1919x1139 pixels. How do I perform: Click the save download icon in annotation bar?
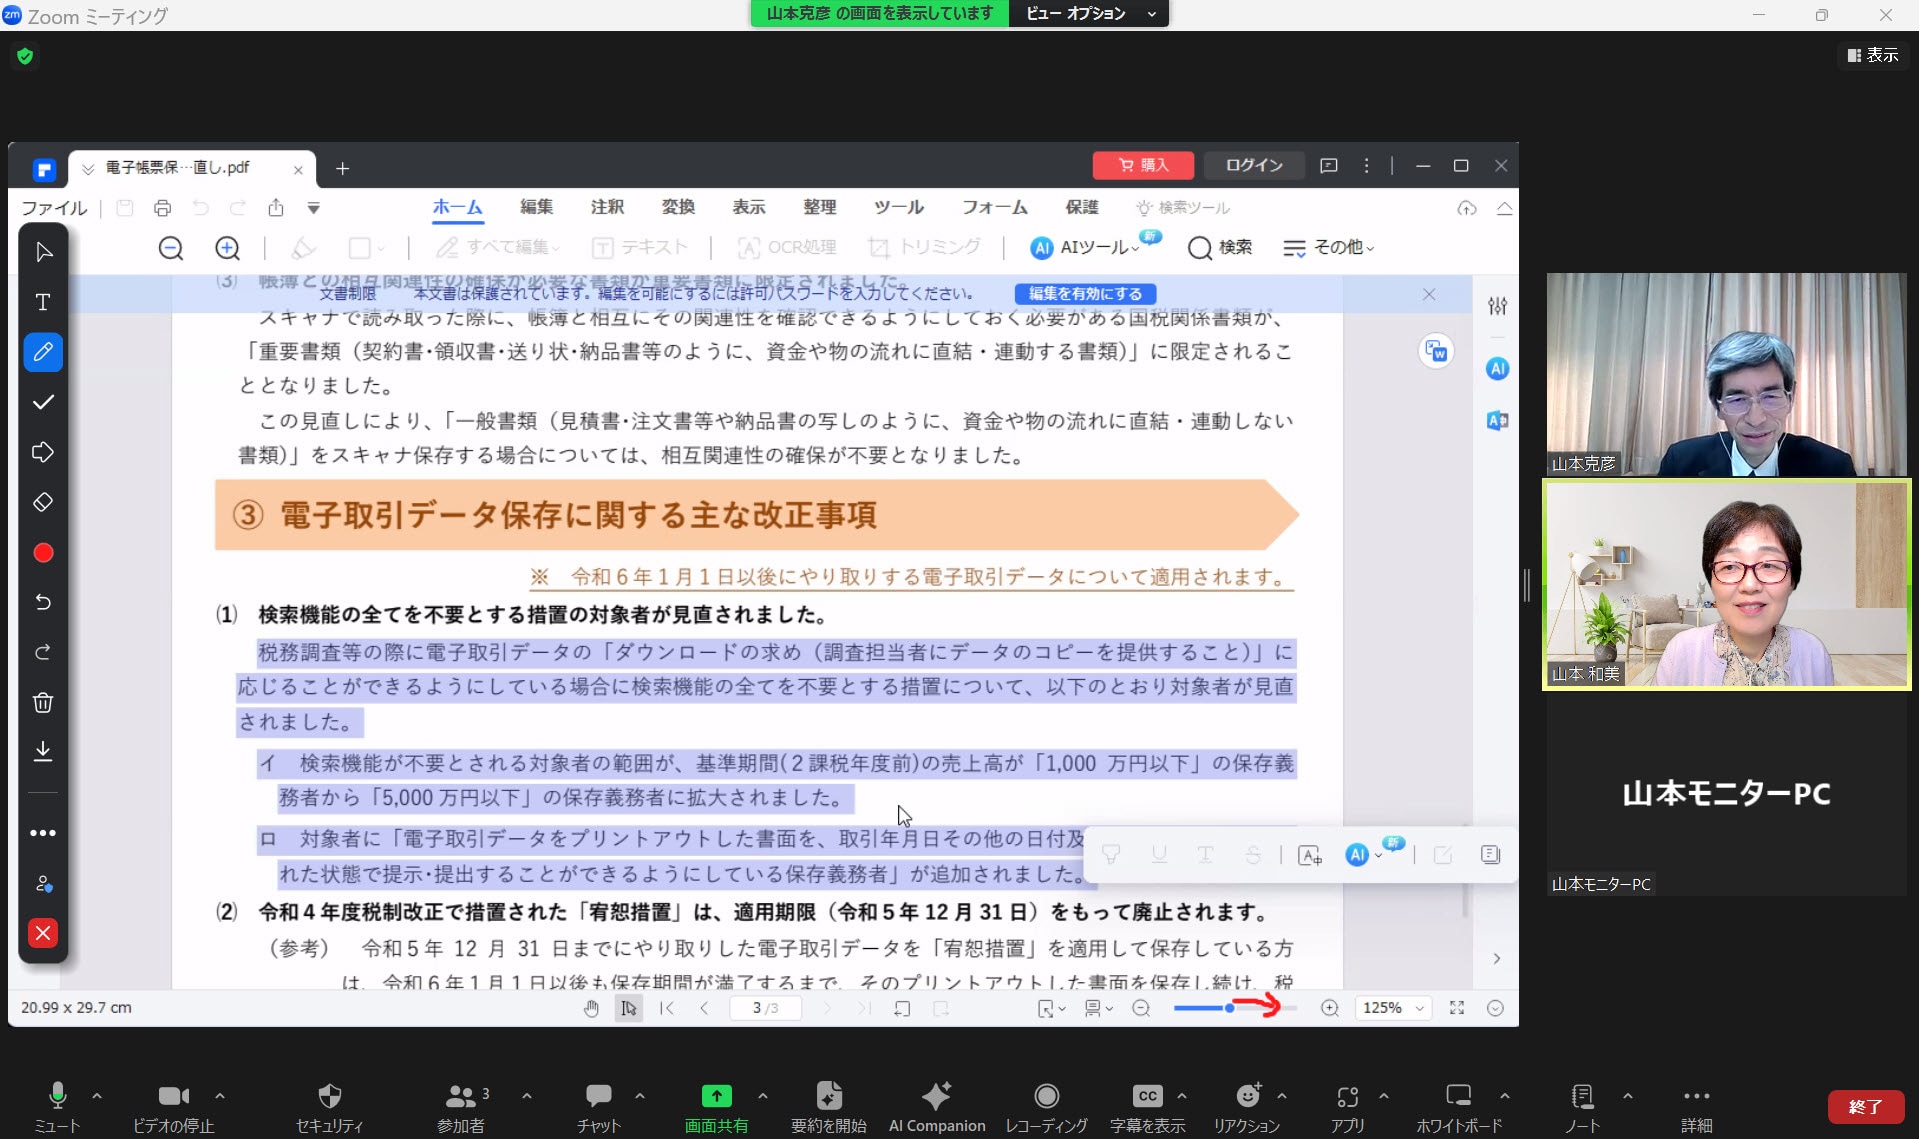click(x=43, y=751)
